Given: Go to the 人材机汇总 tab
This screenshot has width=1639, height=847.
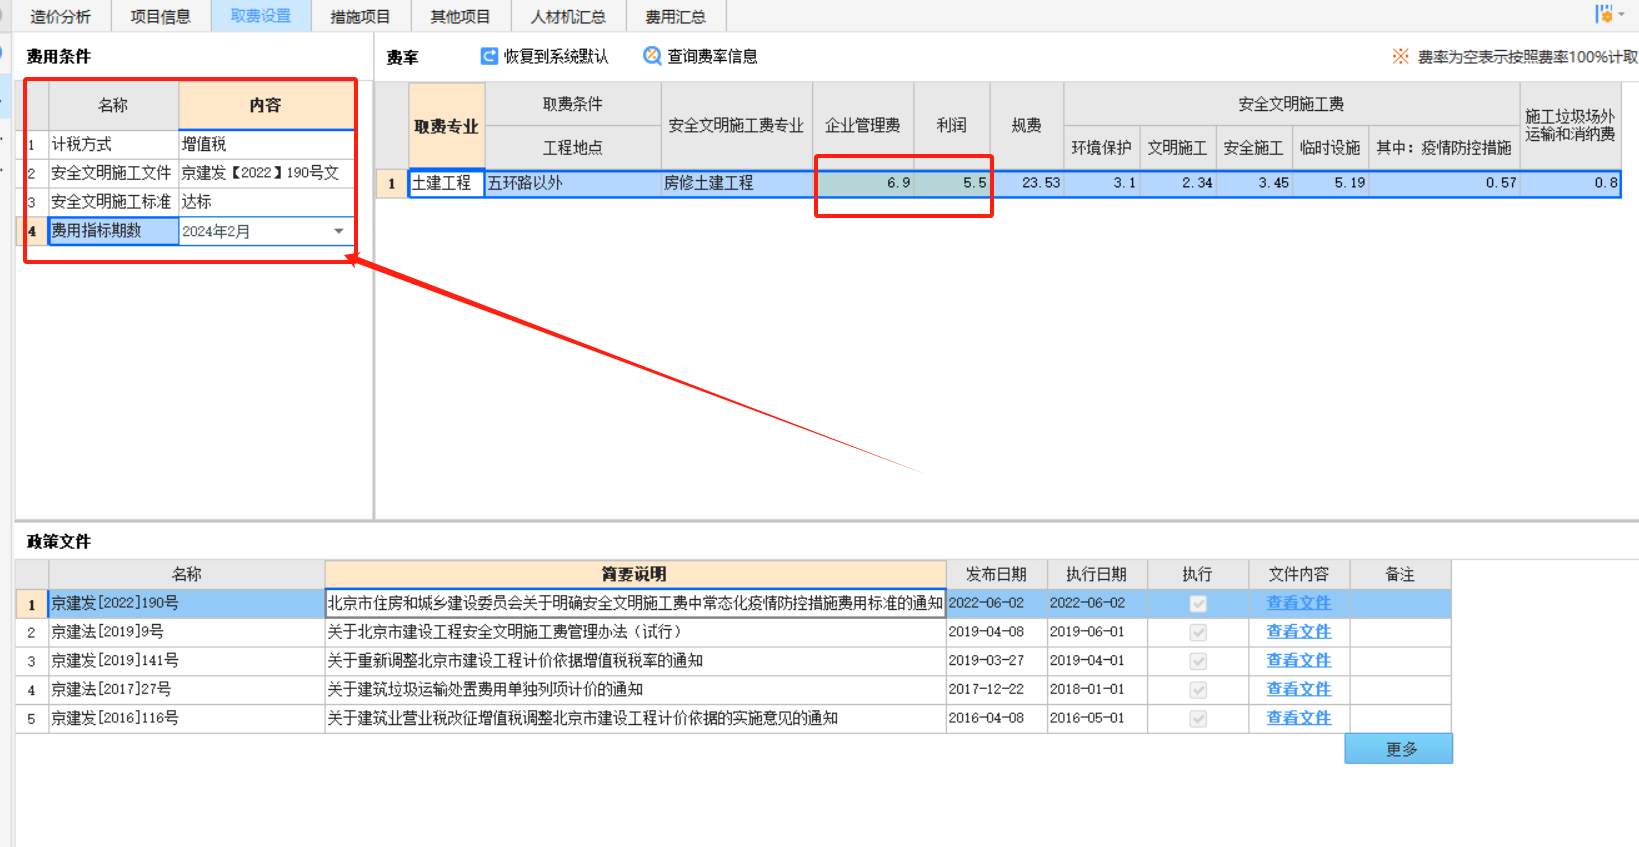Looking at the screenshot, I should coord(568,16).
